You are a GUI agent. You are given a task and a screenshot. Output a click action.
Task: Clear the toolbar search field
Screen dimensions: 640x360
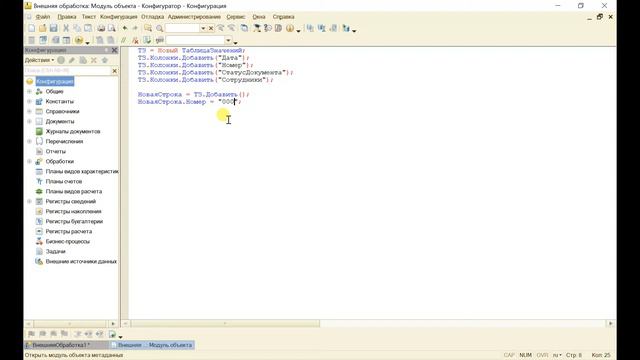click(211, 28)
